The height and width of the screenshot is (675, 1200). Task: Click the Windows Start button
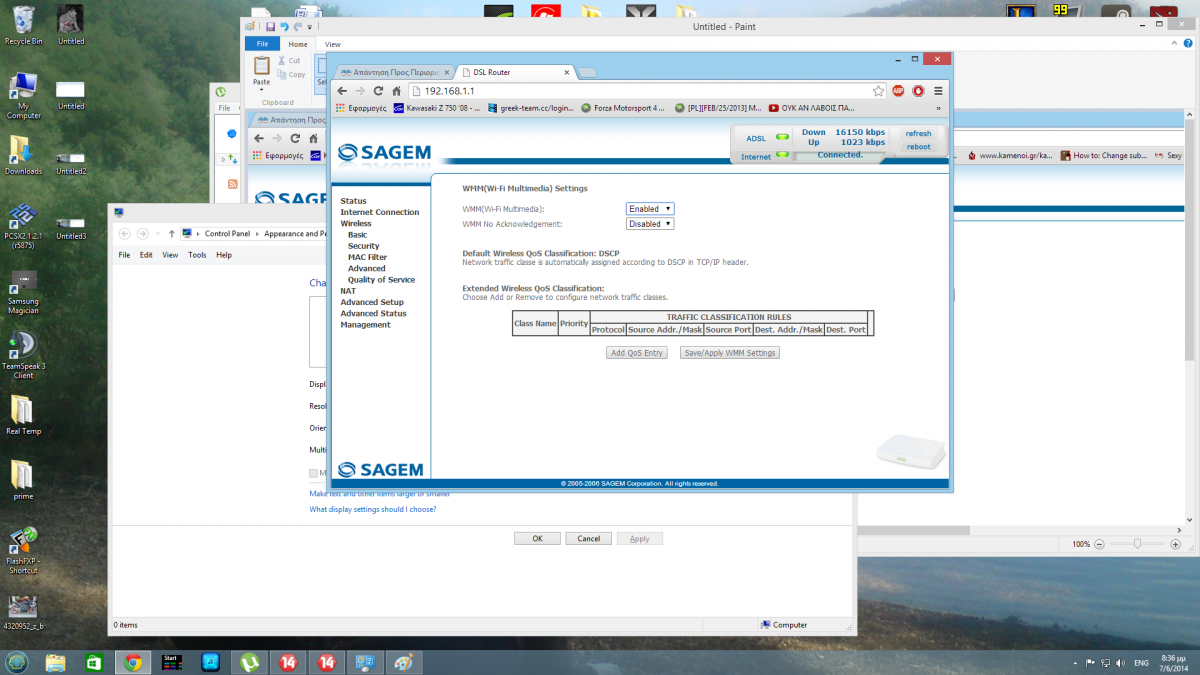pos(17,662)
